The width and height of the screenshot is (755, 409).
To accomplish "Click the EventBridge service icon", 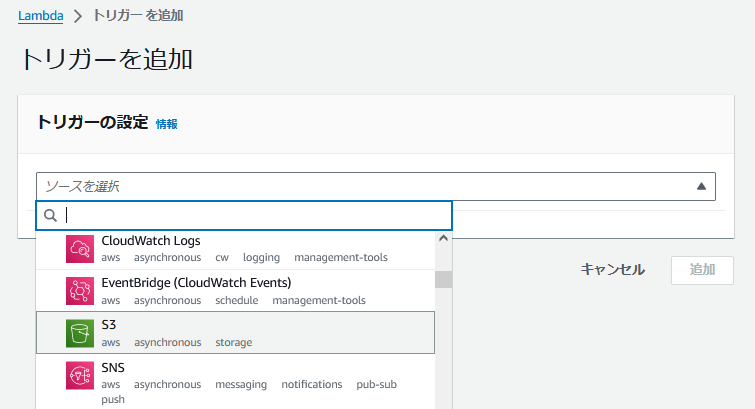I will (x=80, y=291).
